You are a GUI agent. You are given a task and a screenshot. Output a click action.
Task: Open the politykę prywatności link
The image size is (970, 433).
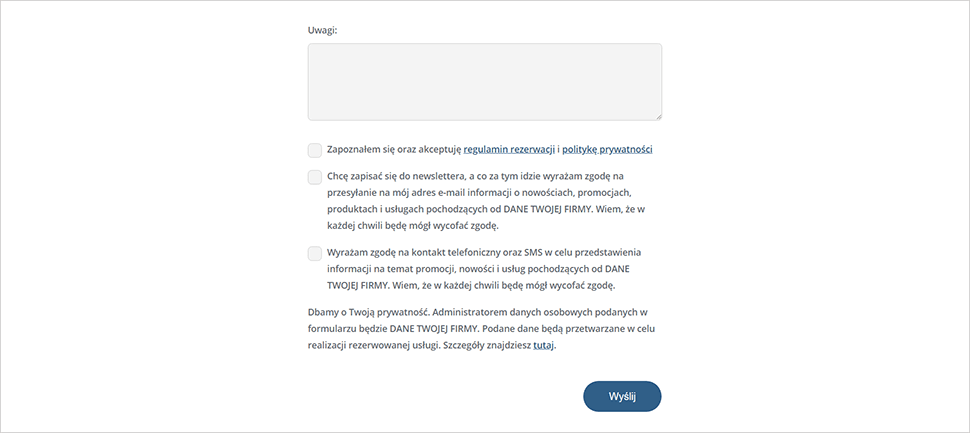[607, 149]
